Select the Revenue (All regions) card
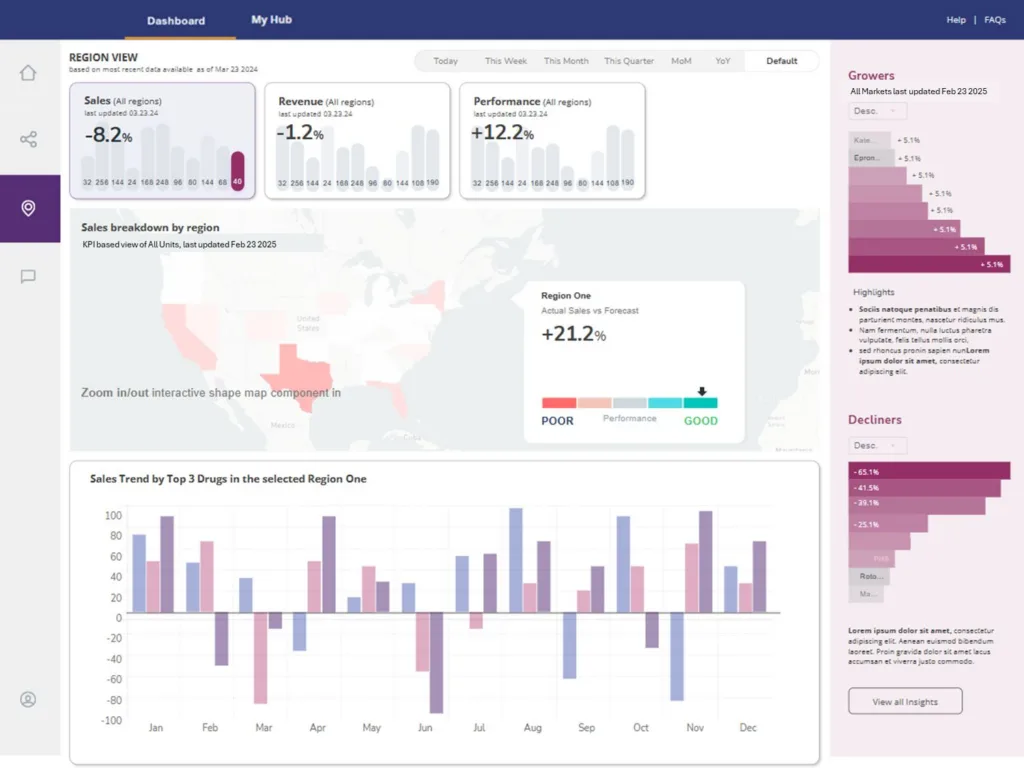 point(357,140)
